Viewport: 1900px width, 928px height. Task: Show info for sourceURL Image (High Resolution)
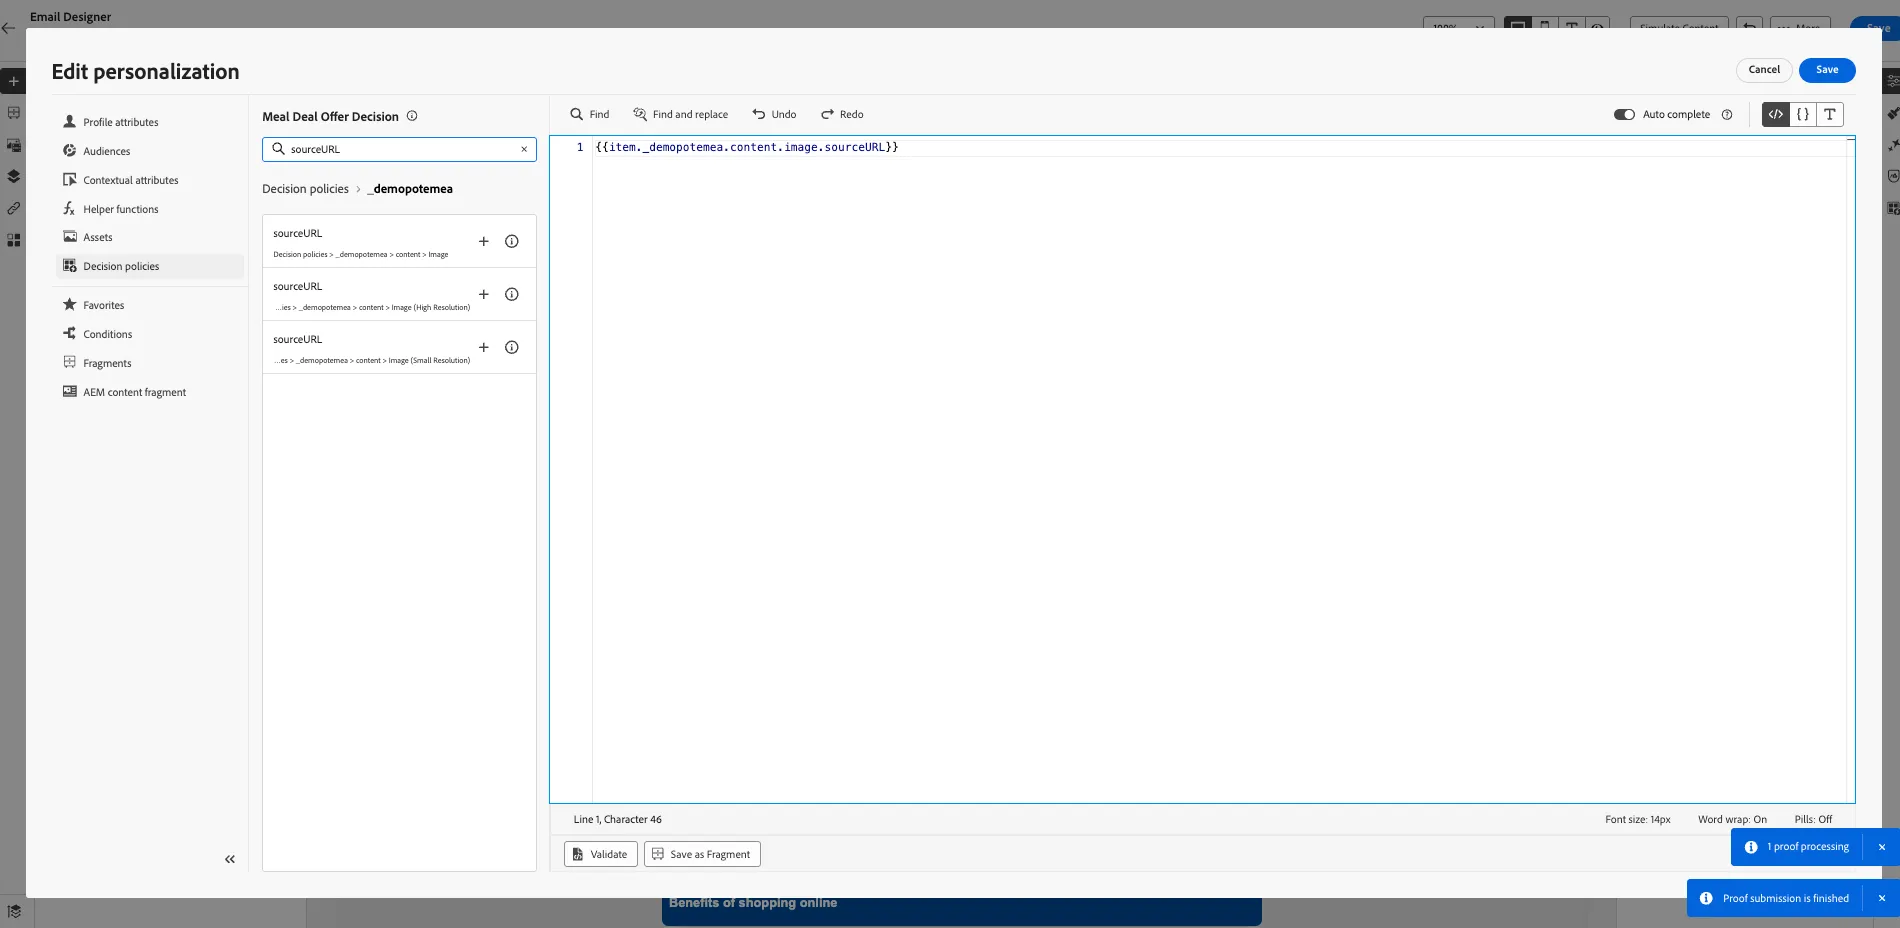pos(512,294)
